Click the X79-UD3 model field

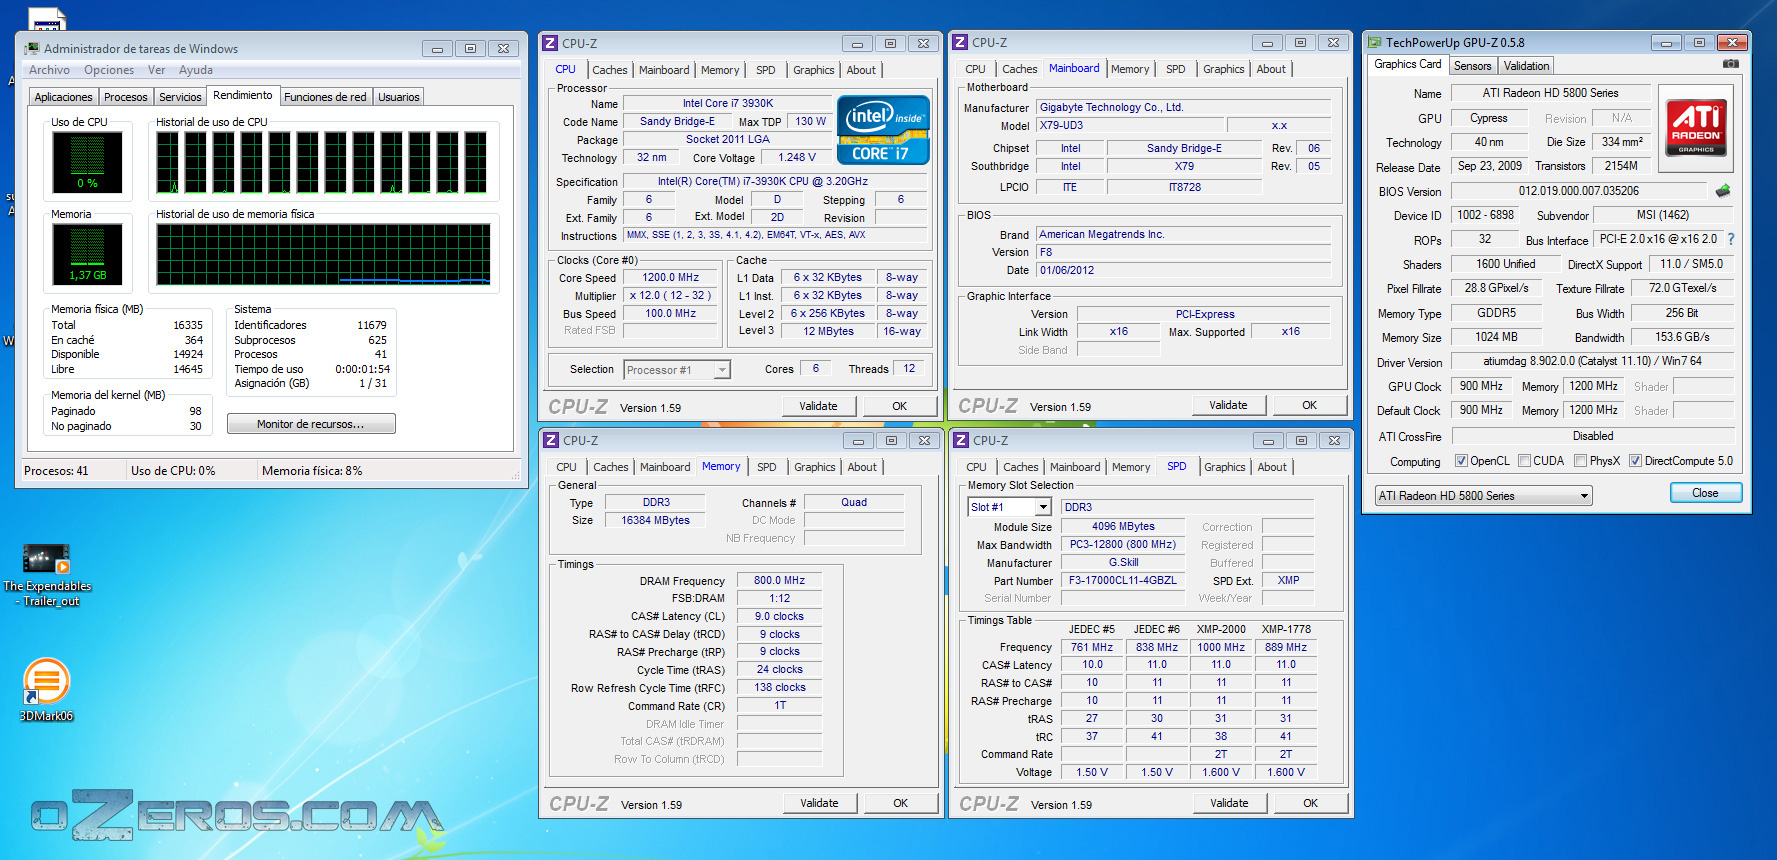pos(1129,126)
